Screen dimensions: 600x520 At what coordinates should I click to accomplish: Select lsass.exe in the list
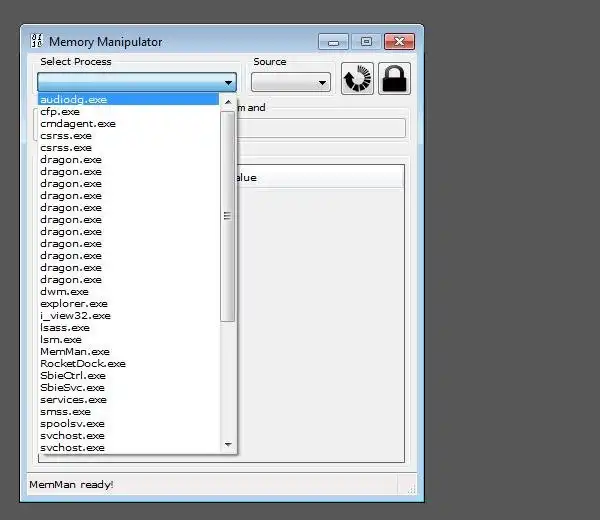pos(128,328)
